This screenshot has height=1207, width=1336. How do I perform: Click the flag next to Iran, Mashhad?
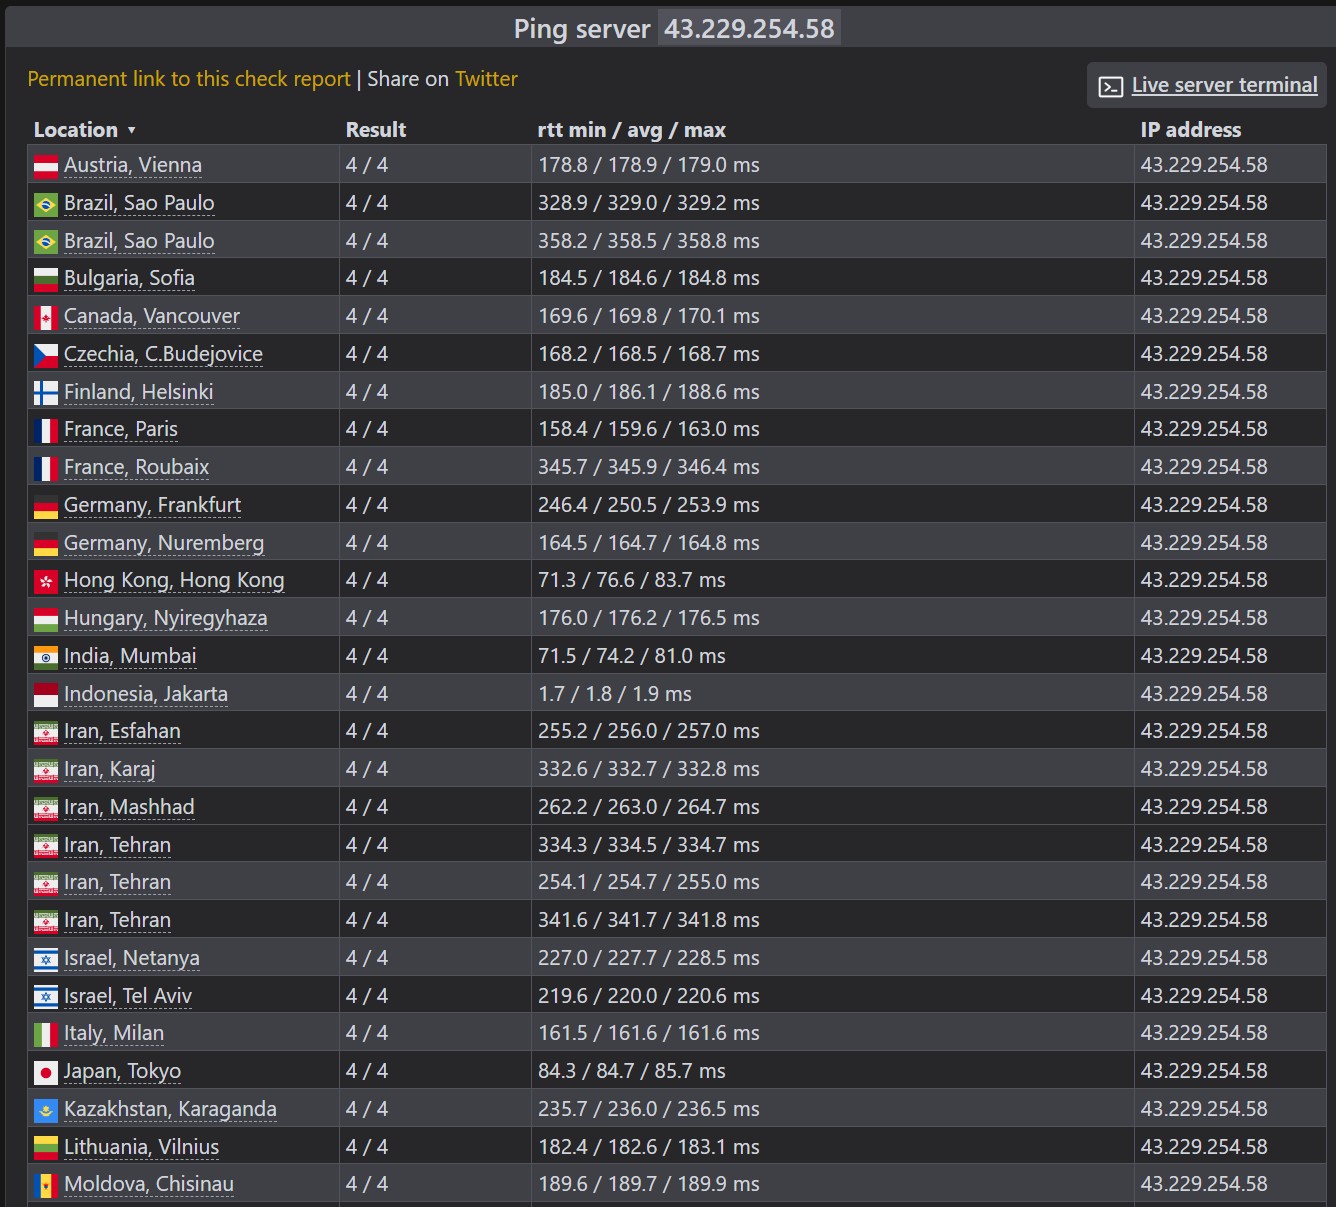click(46, 808)
